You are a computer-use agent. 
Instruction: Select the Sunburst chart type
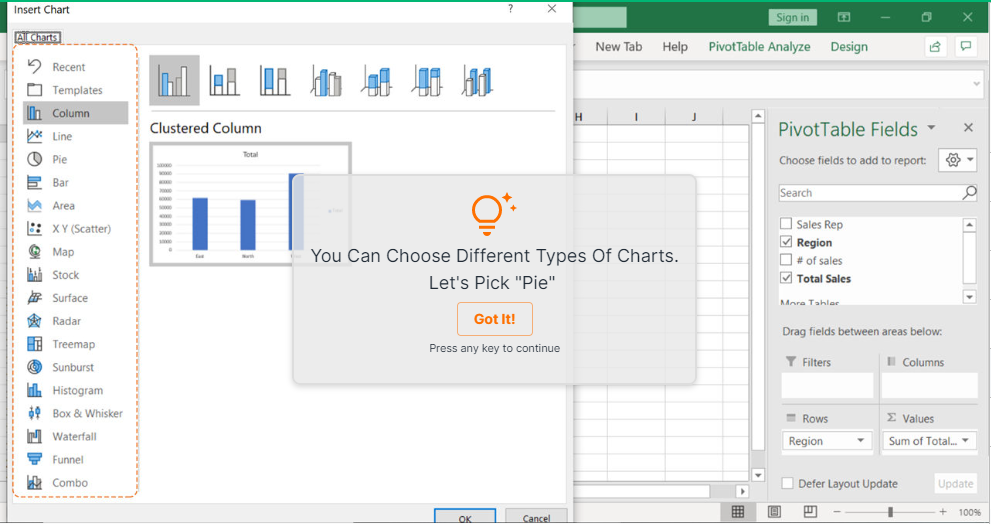coord(75,367)
